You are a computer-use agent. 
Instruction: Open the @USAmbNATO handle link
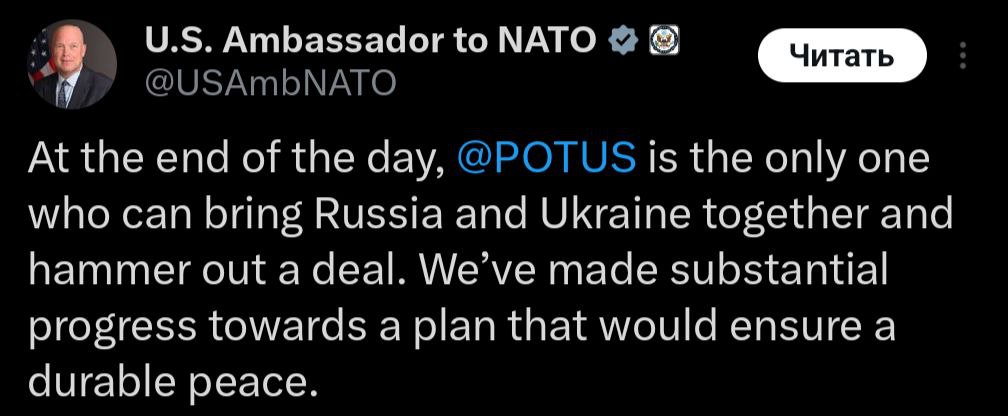270,83
